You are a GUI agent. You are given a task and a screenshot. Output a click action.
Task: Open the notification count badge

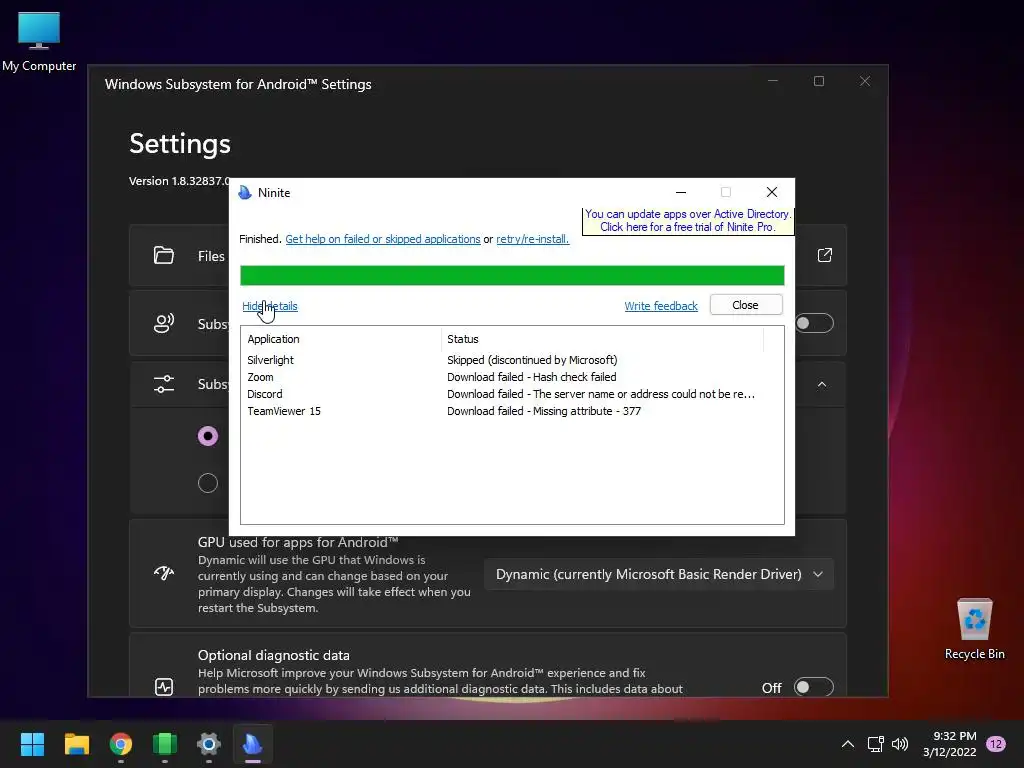pos(996,744)
